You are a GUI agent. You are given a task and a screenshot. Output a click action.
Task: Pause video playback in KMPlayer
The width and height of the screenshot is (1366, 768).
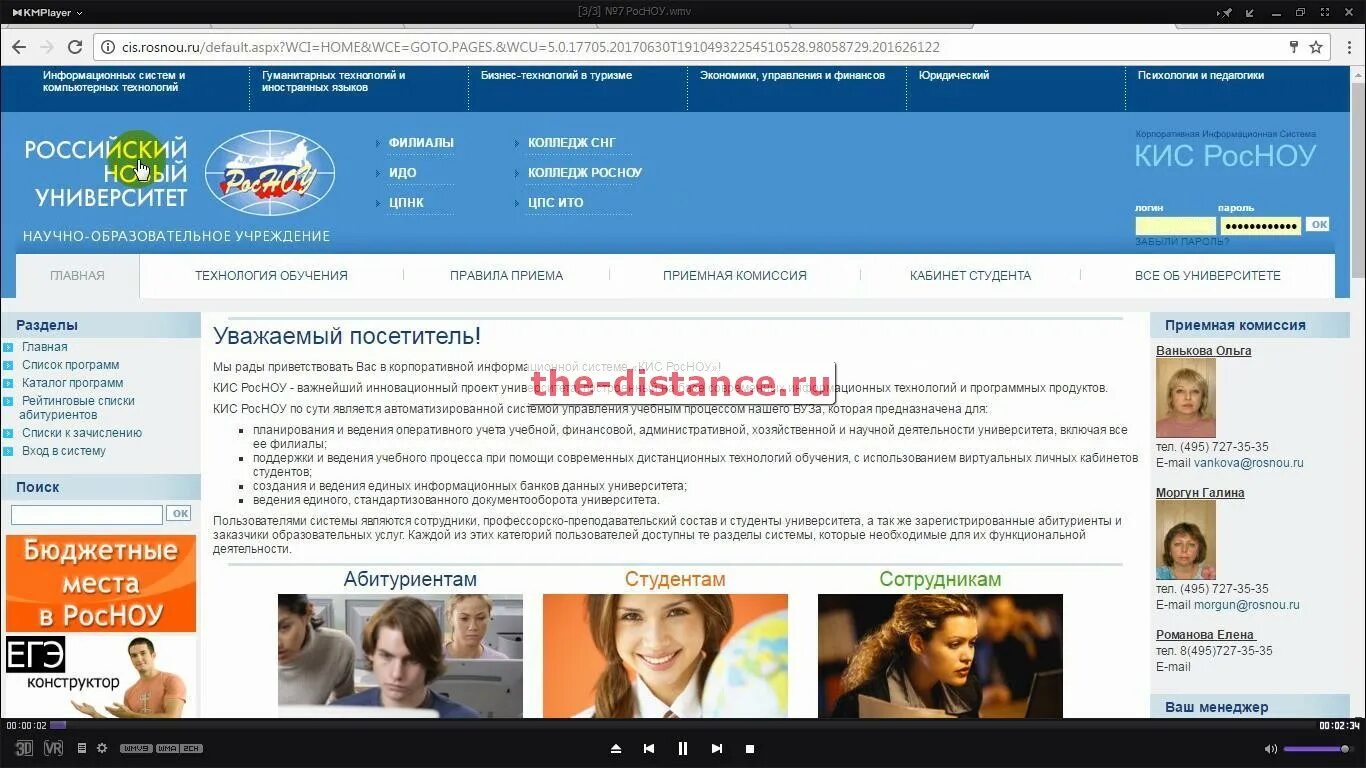tap(683, 748)
